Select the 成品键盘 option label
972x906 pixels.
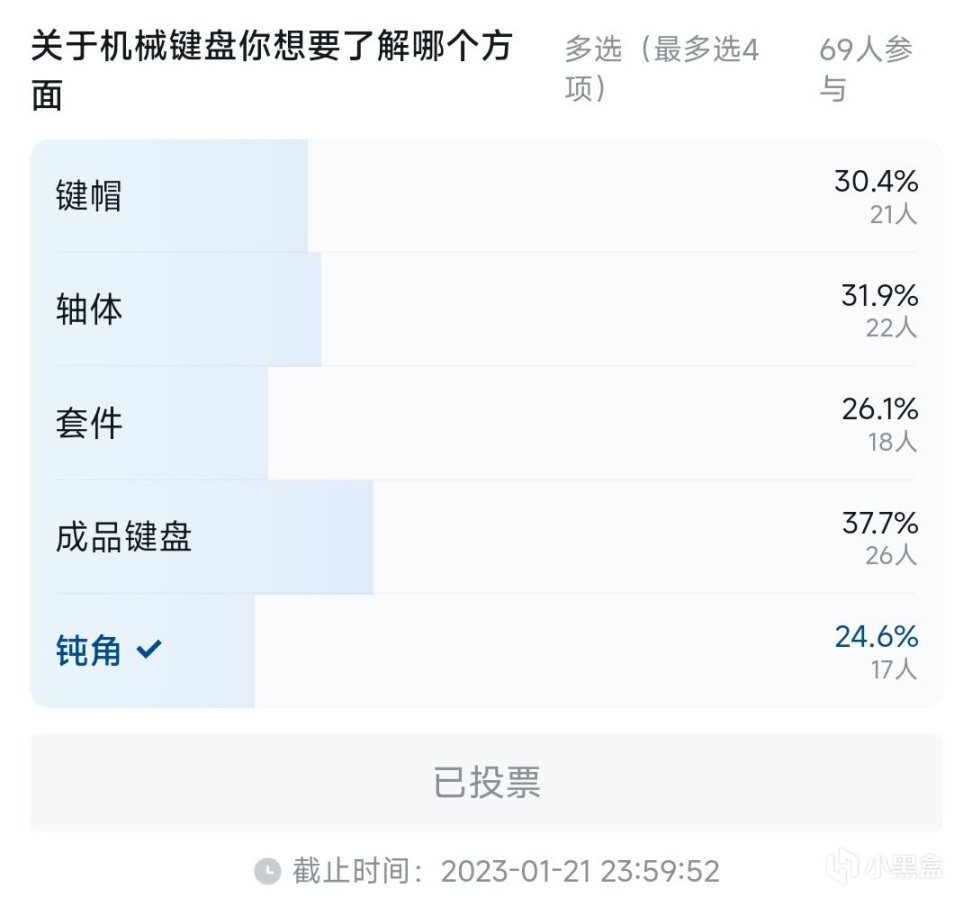click(x=123, y=538)
